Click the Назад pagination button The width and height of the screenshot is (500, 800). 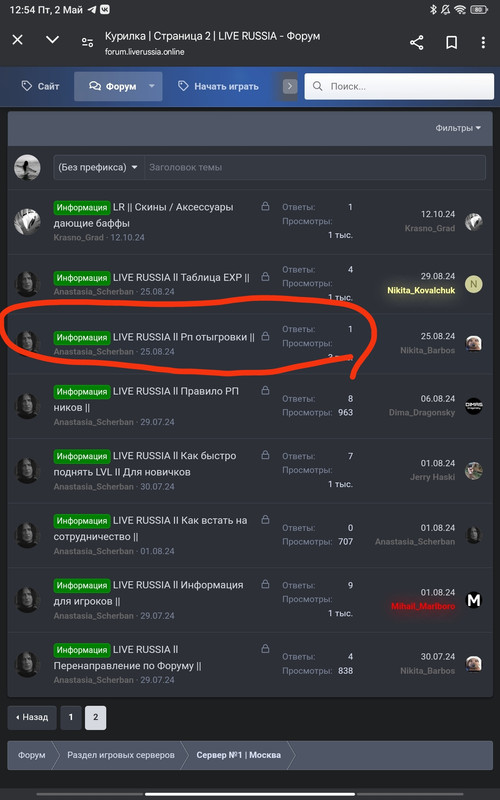coord(32,717)
